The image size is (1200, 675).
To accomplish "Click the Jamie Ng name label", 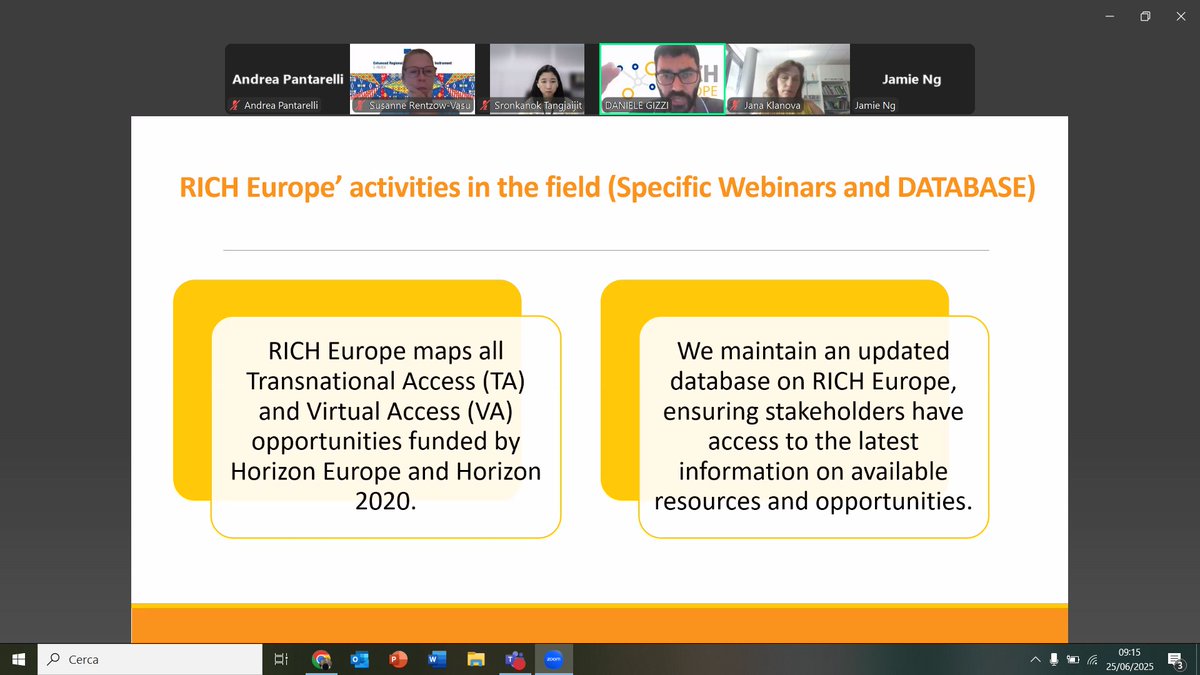I will [875, 105].
